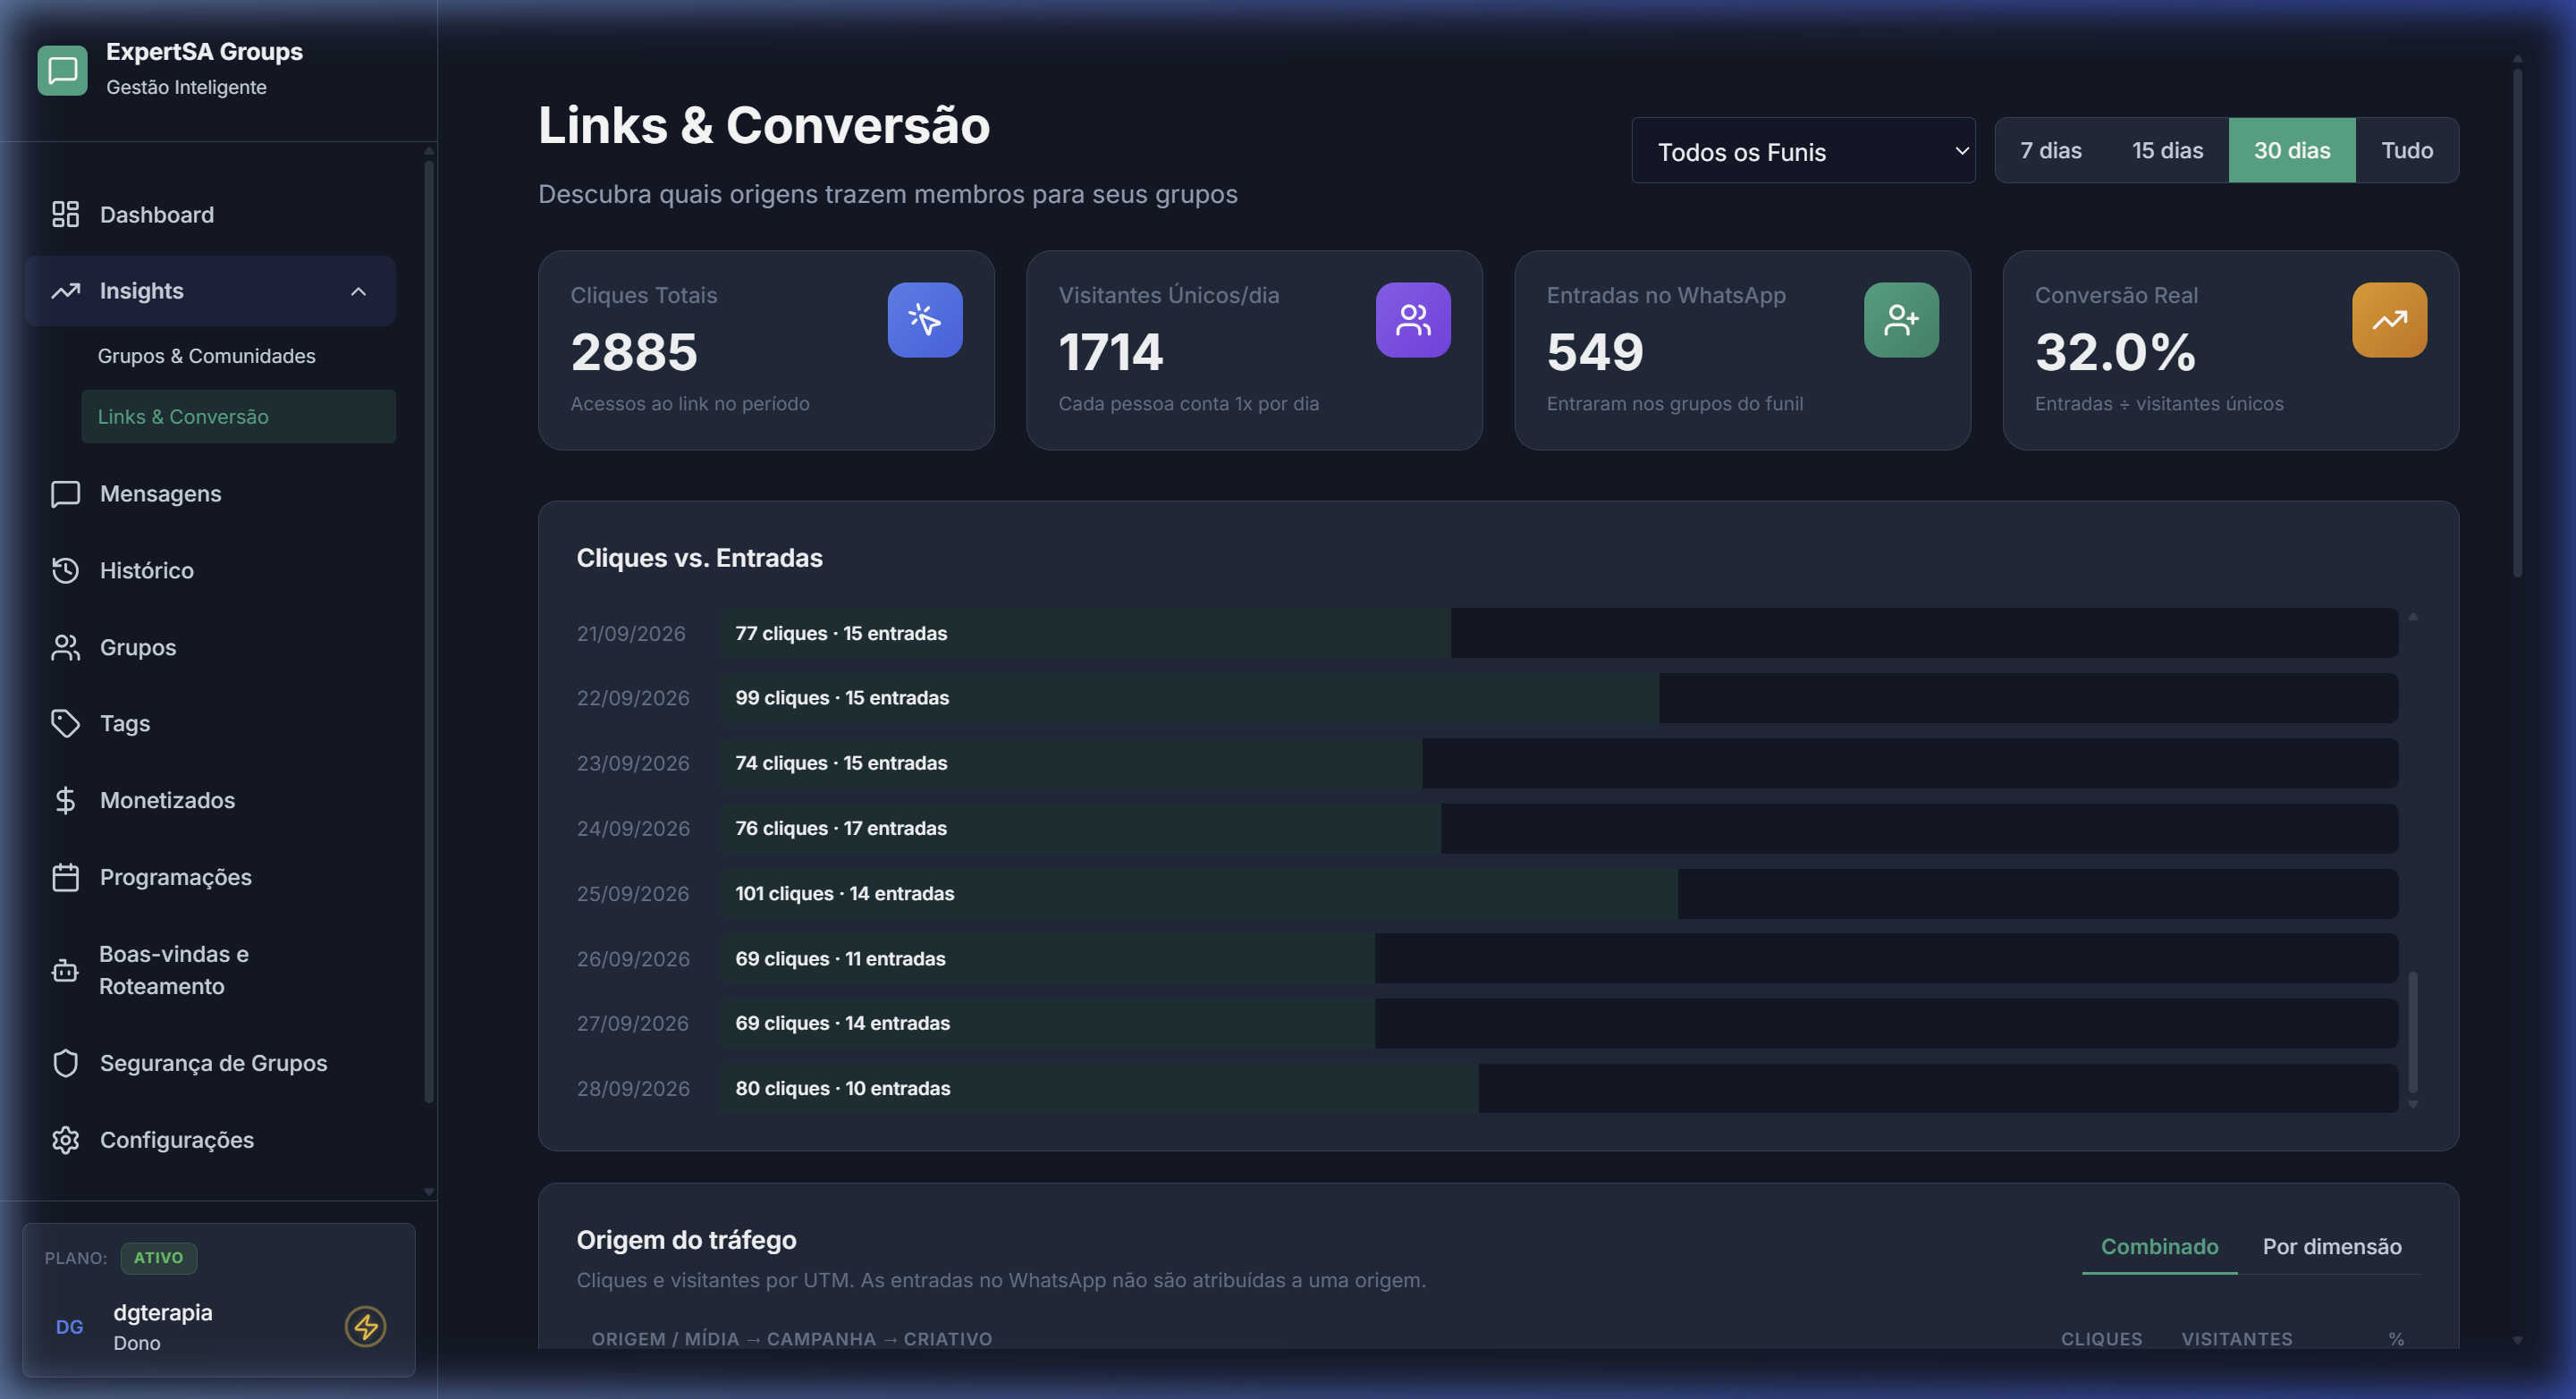Click the DG avatar initials
Screen dimensions: 2576x1399
[69, 1327]
